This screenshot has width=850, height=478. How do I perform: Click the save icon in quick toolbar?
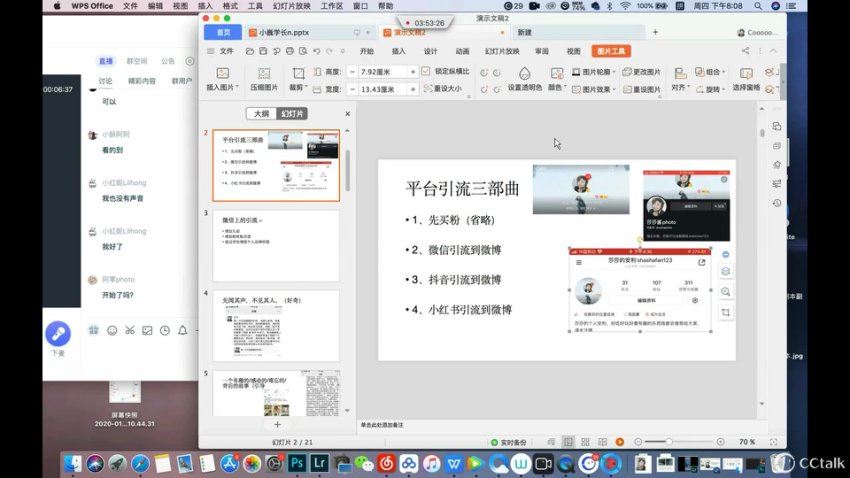coord(263,51)
